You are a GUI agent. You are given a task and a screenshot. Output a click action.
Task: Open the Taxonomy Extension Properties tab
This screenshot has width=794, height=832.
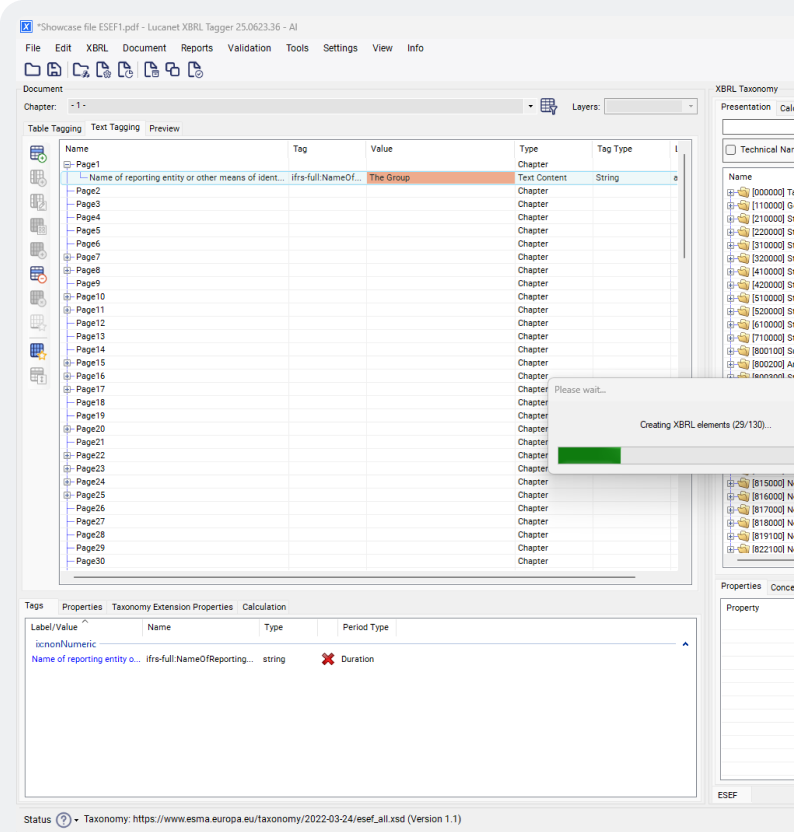pos(172,607)
